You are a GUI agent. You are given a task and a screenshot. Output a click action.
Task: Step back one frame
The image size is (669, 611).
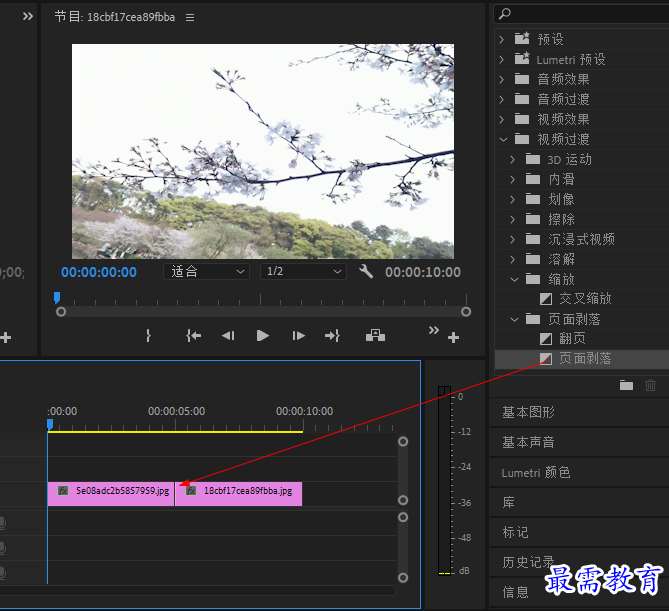[x=228, y=336]
